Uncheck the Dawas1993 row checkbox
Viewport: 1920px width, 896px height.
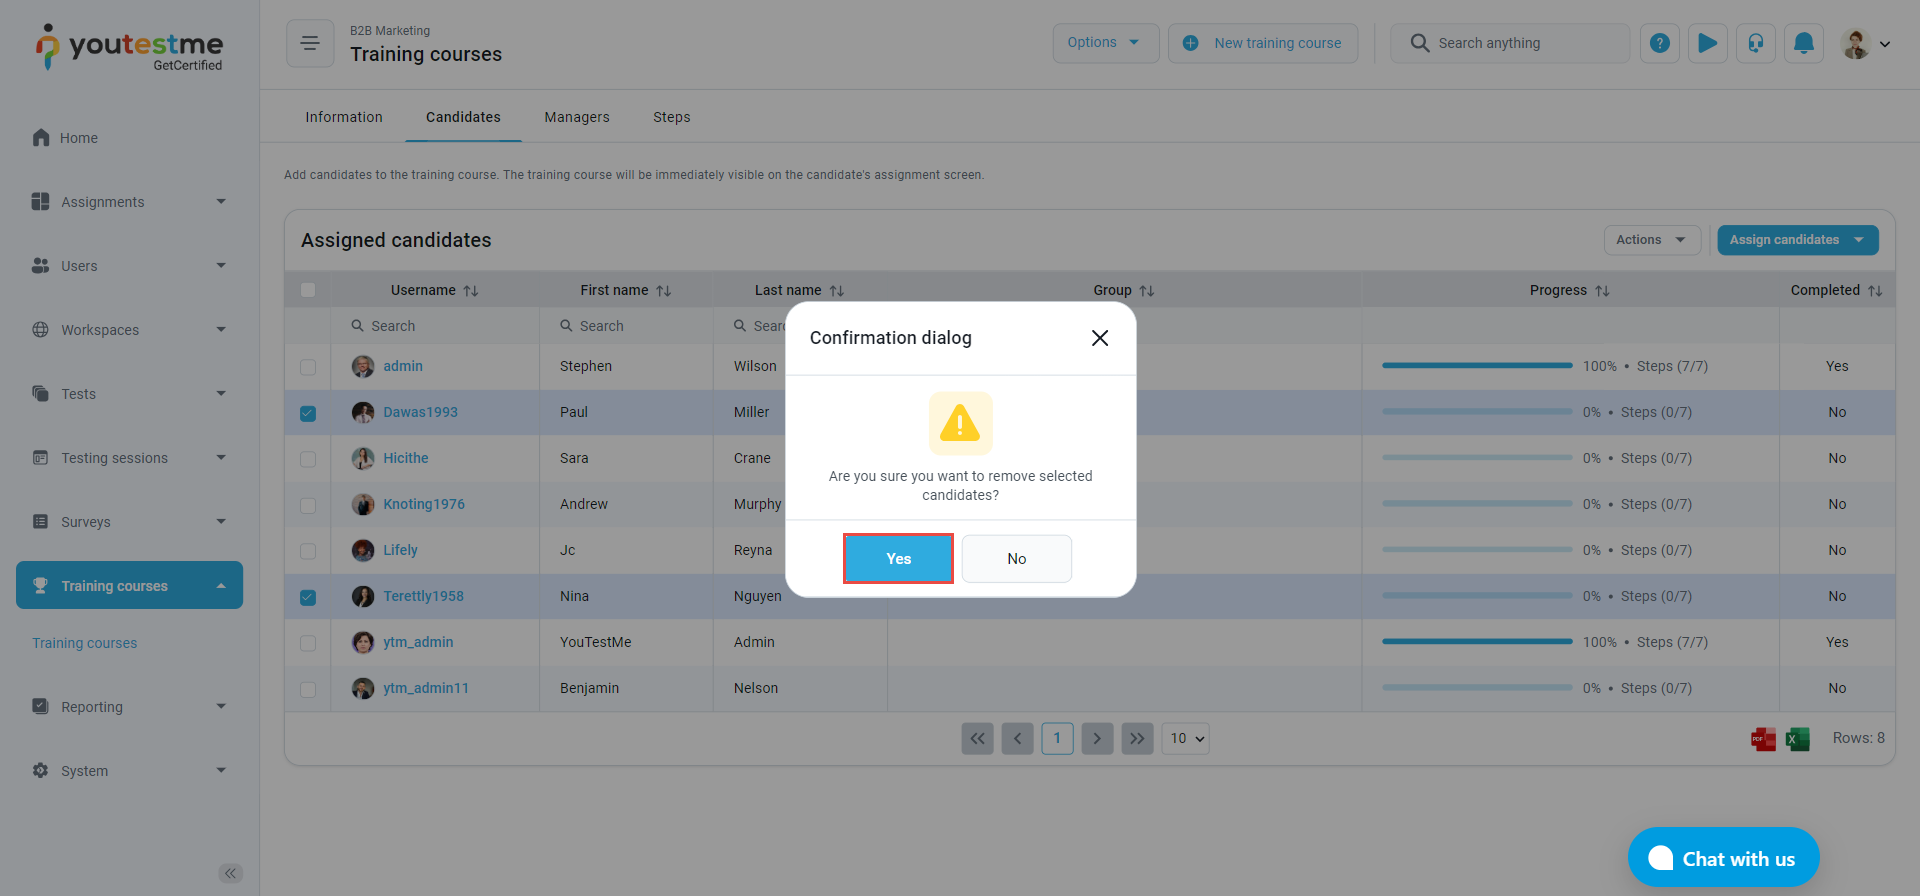308,413
